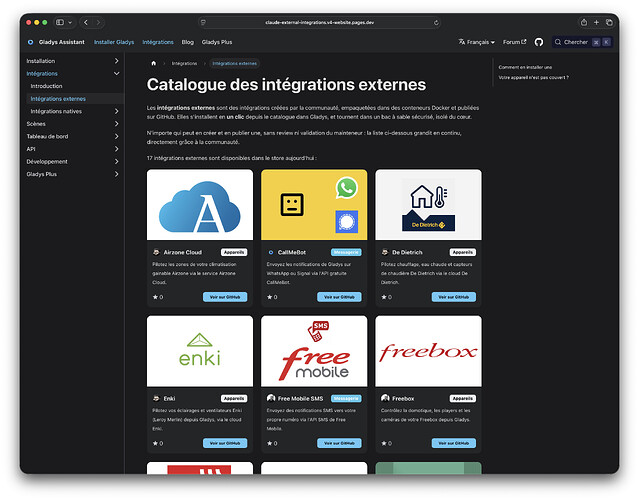Open the freebox logo thumbnail

pos(428,351)
